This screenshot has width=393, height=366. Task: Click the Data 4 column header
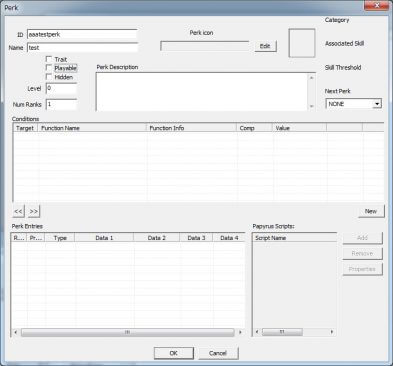point(229,238)
